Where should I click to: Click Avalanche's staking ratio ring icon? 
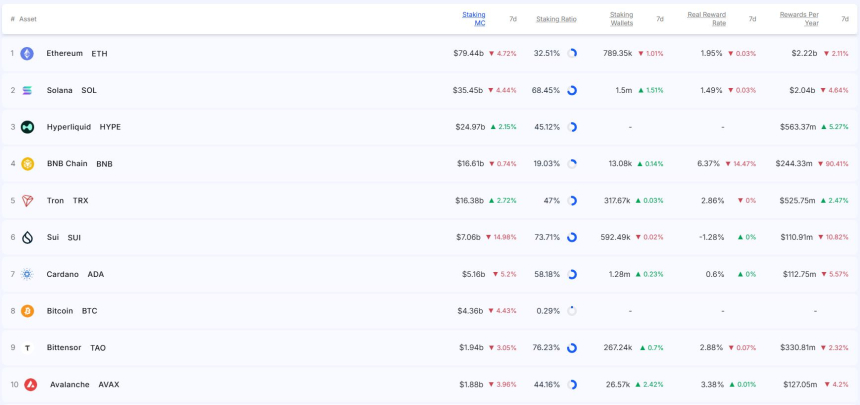click(572, 385)
